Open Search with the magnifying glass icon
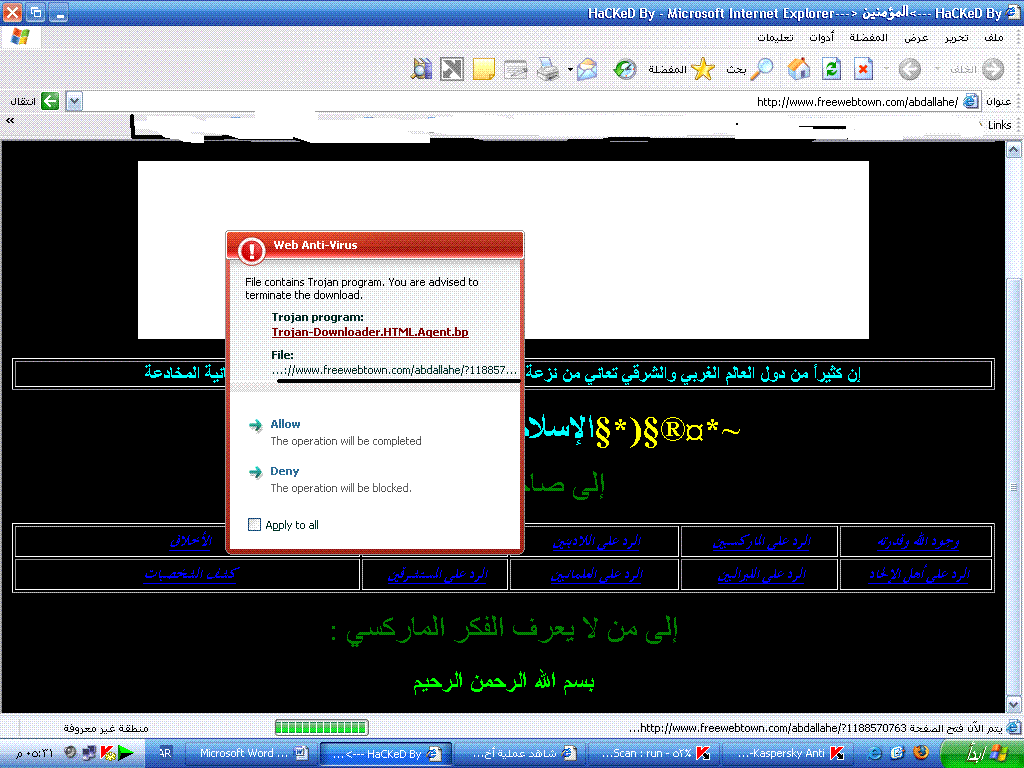Screen dimensions: 1024x768 coord(761,69)
